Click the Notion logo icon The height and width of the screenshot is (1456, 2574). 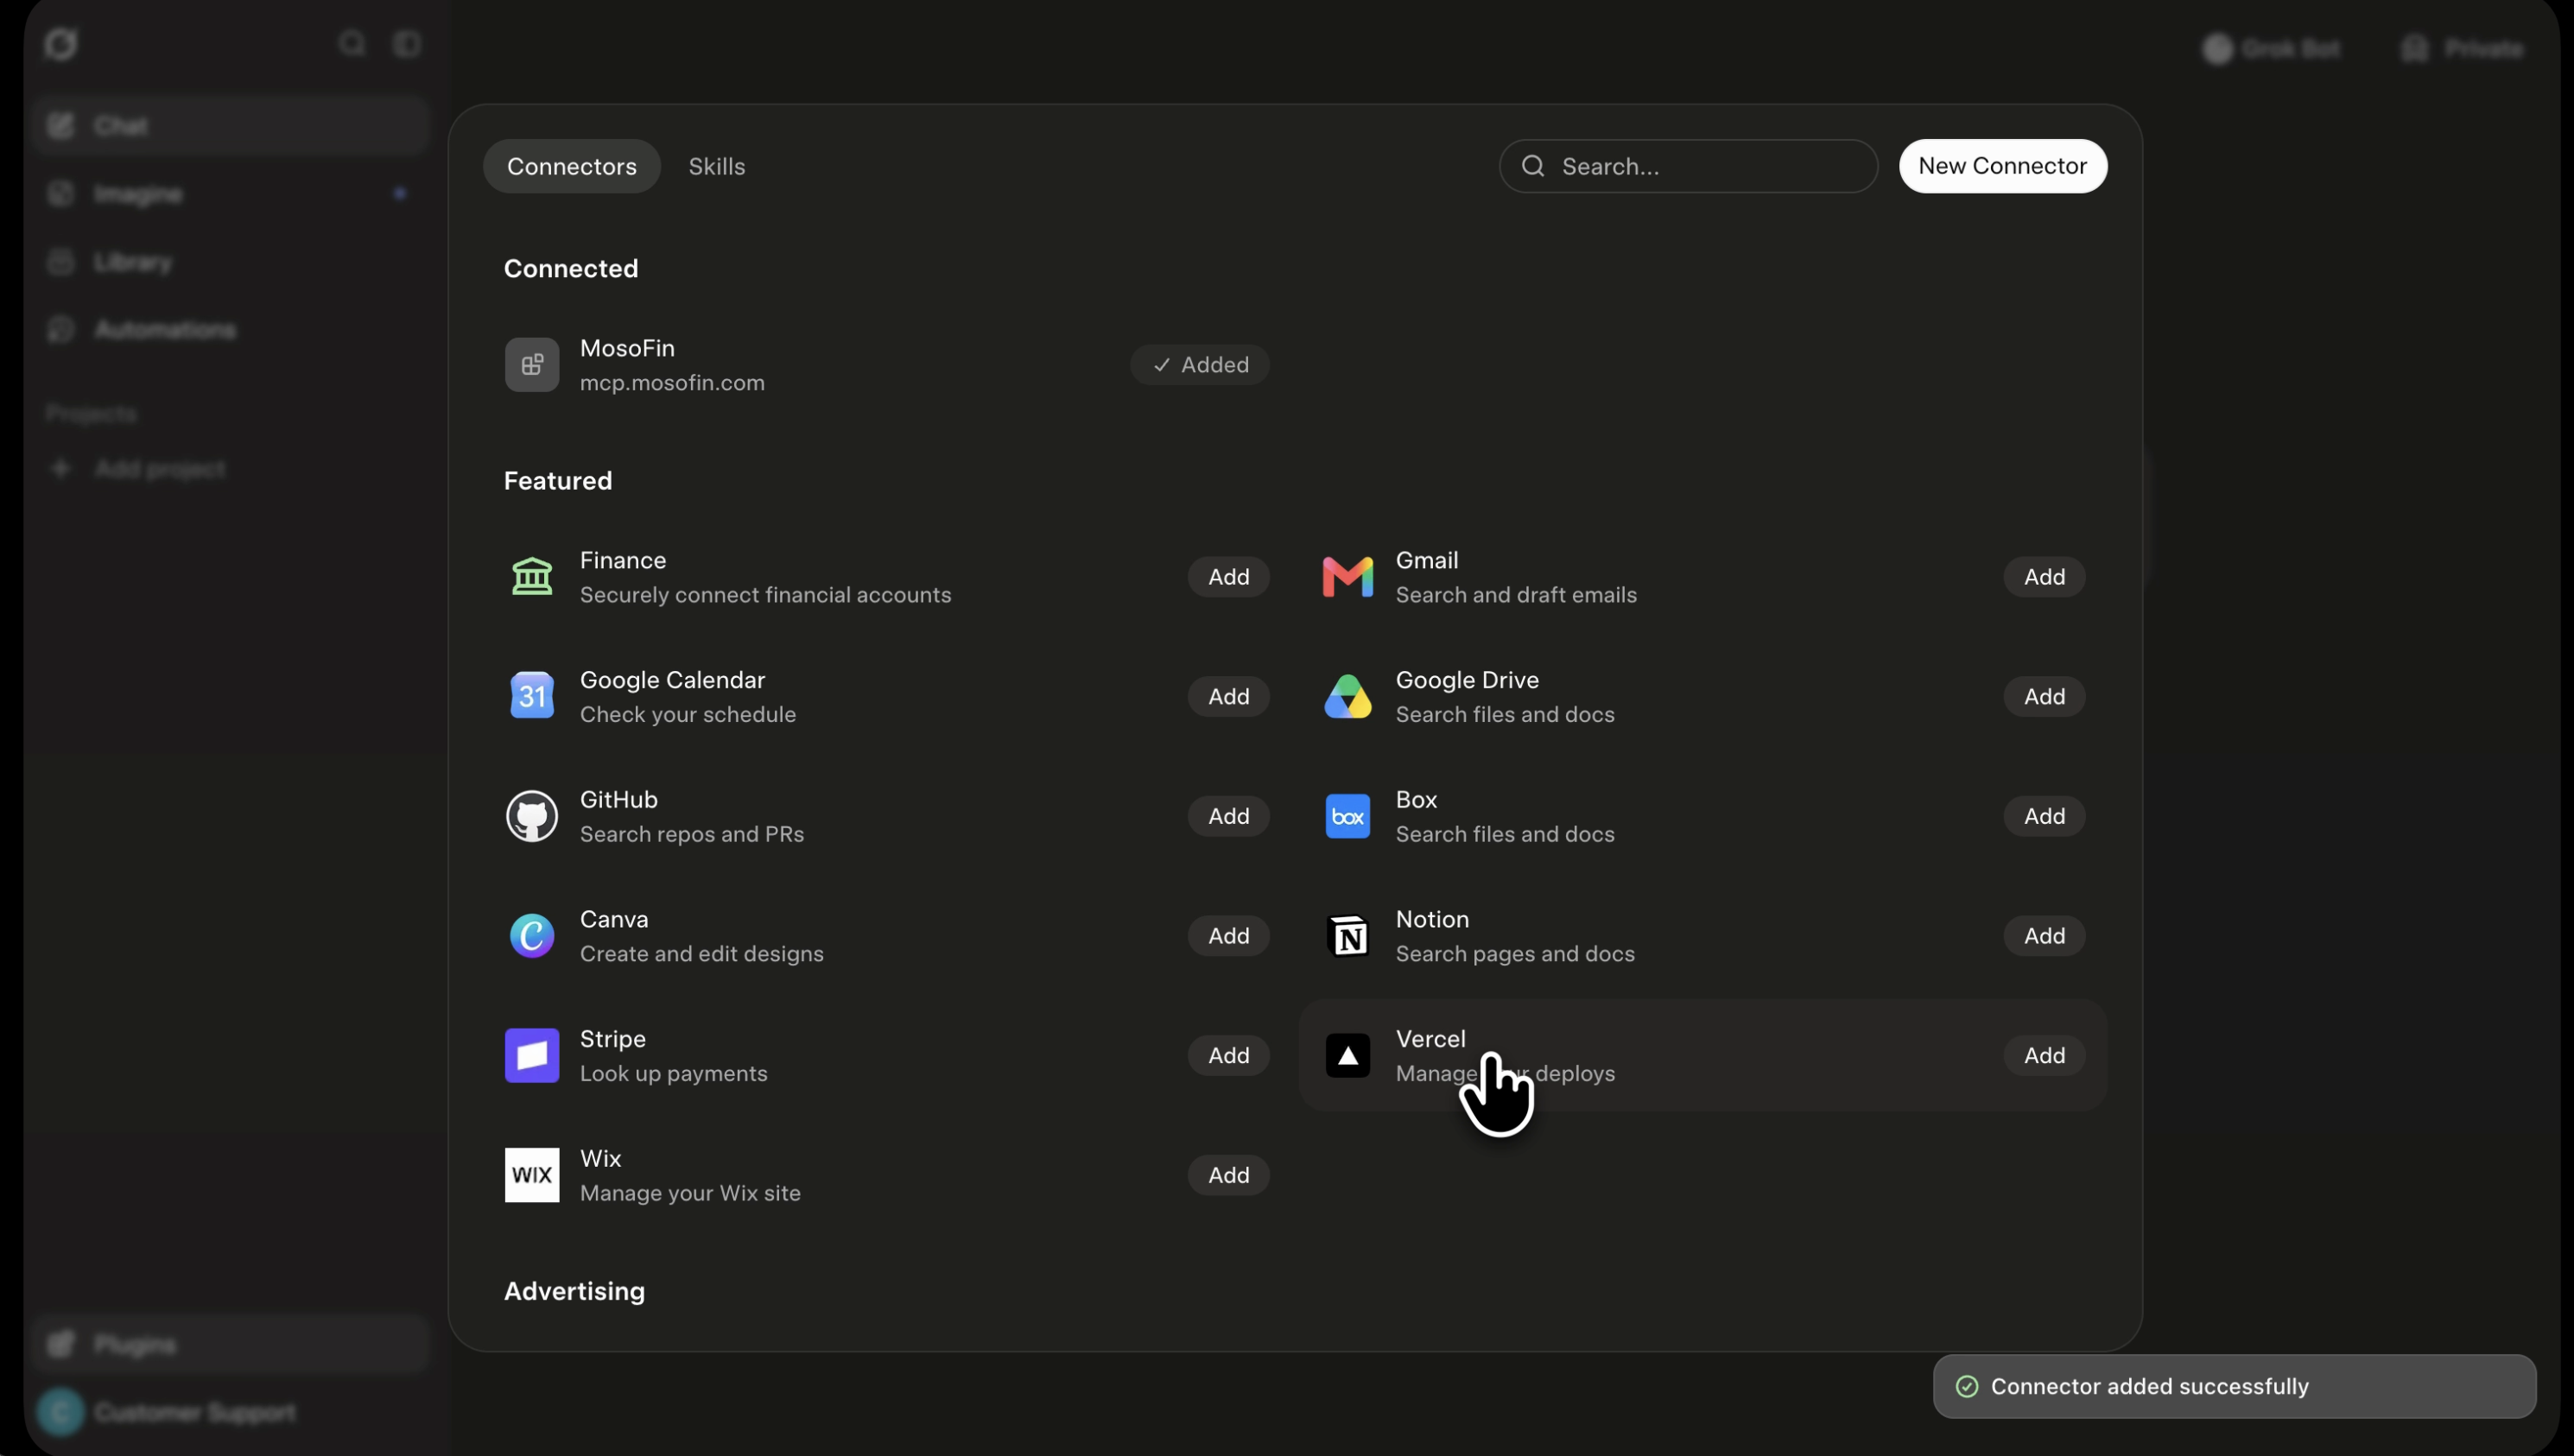click(x=1347, y=936)
